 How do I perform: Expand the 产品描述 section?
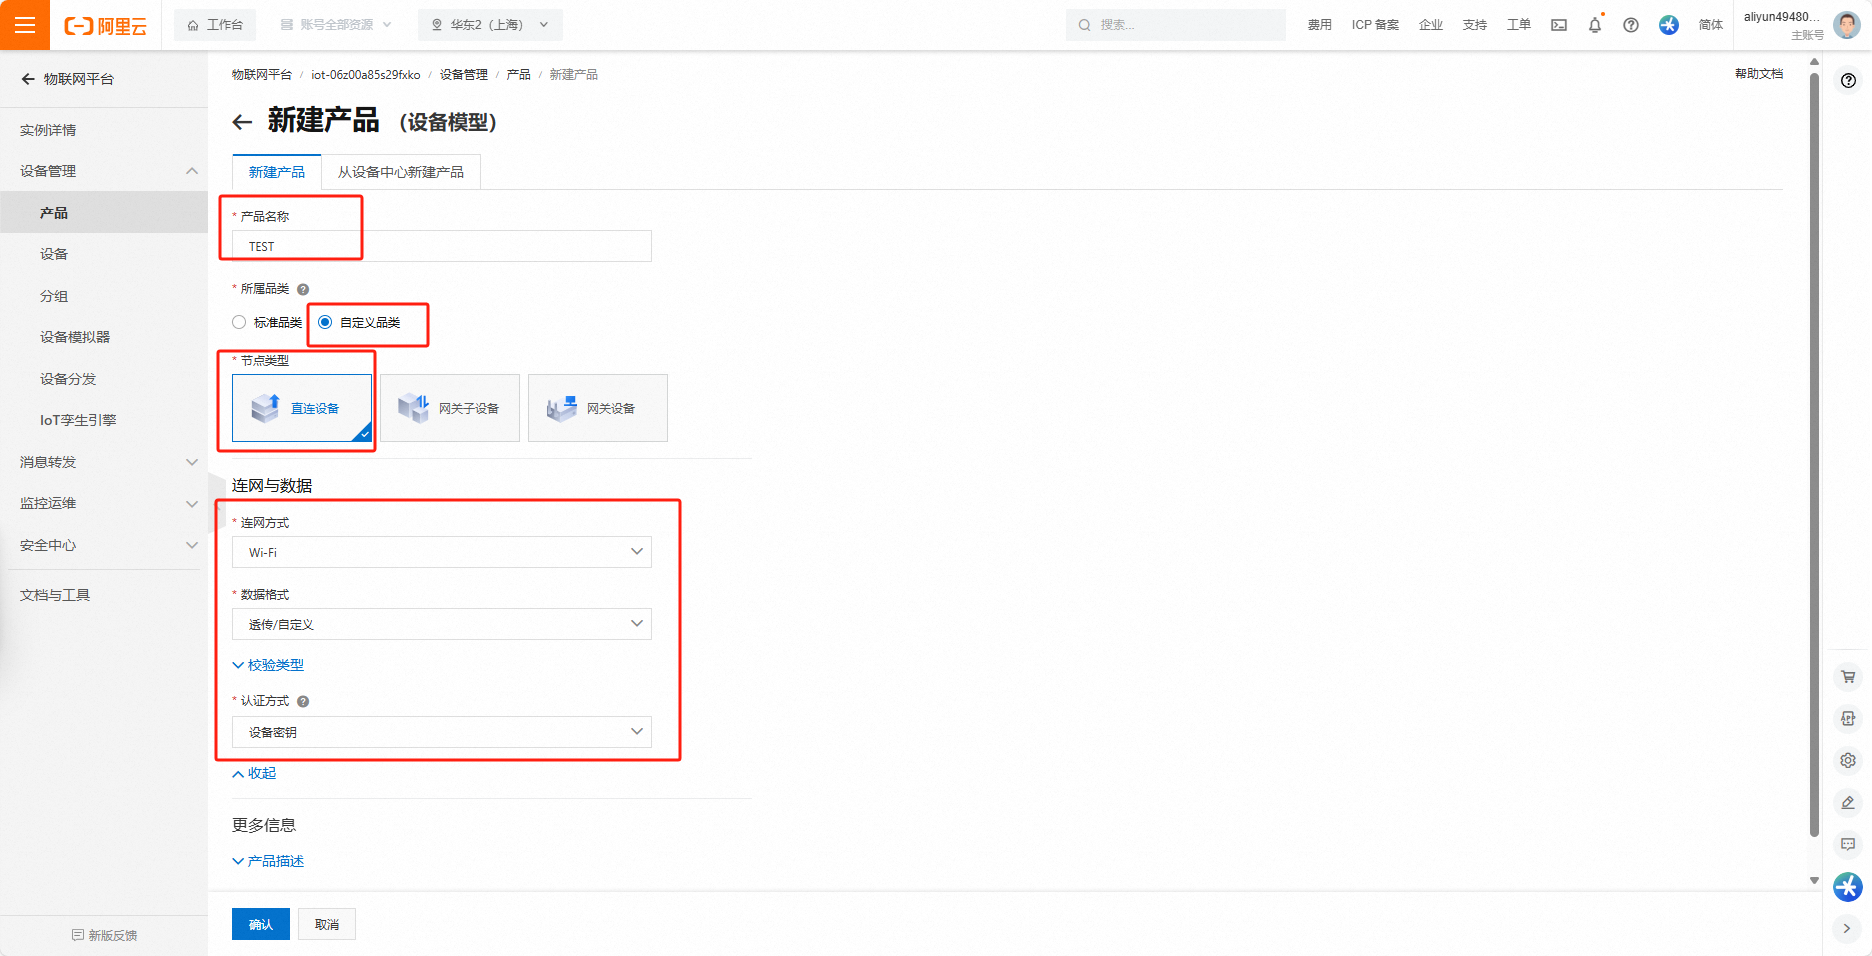pos(268,861)
